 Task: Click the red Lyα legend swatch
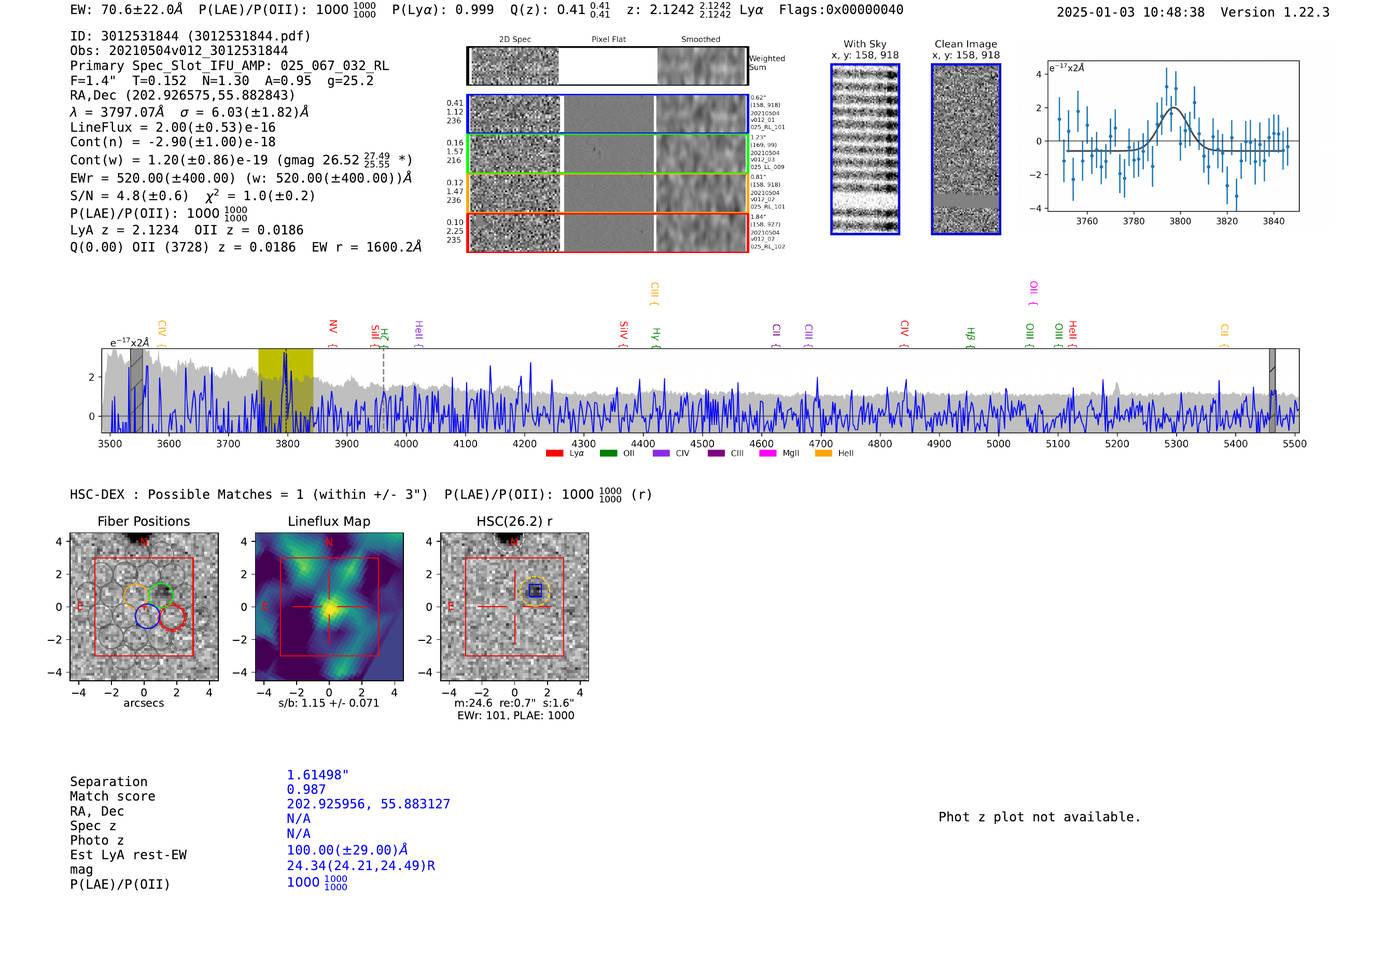554,453
